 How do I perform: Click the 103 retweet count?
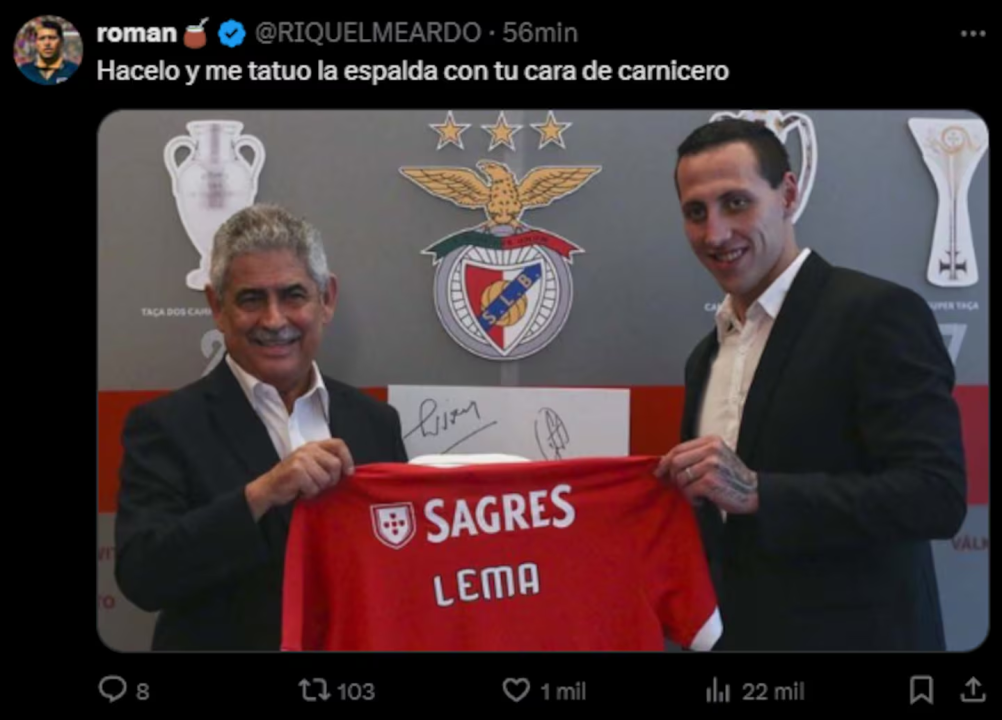pyautogui.click(x=355, y=691)
